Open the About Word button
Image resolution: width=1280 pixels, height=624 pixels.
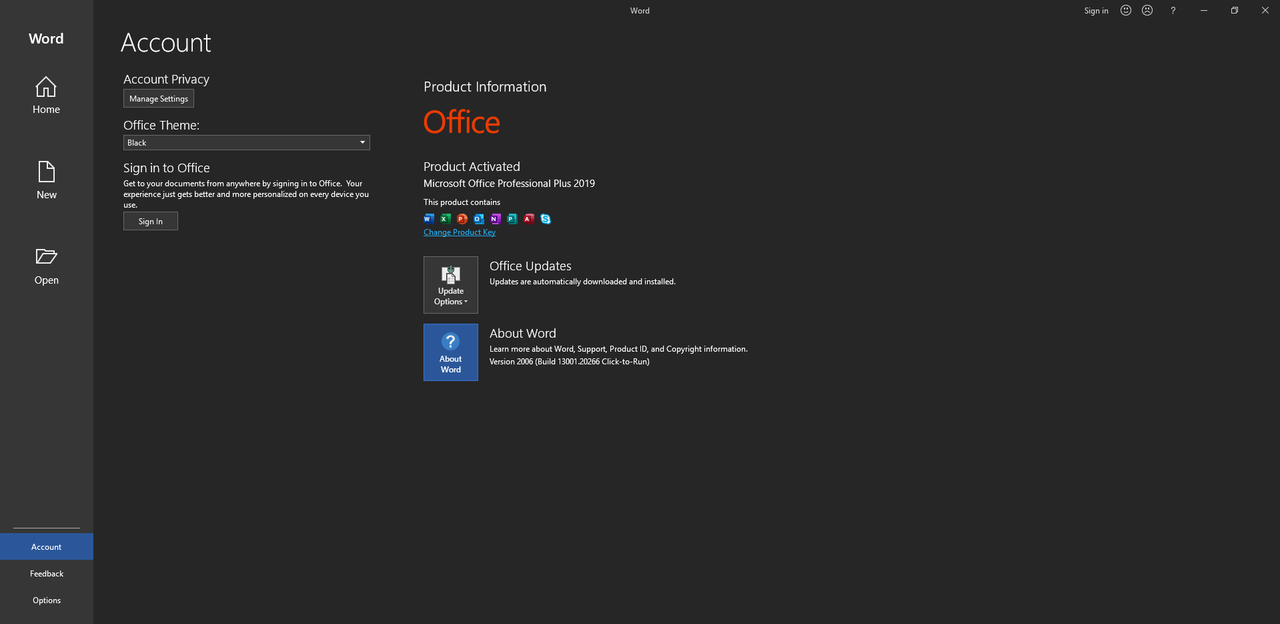451,352
